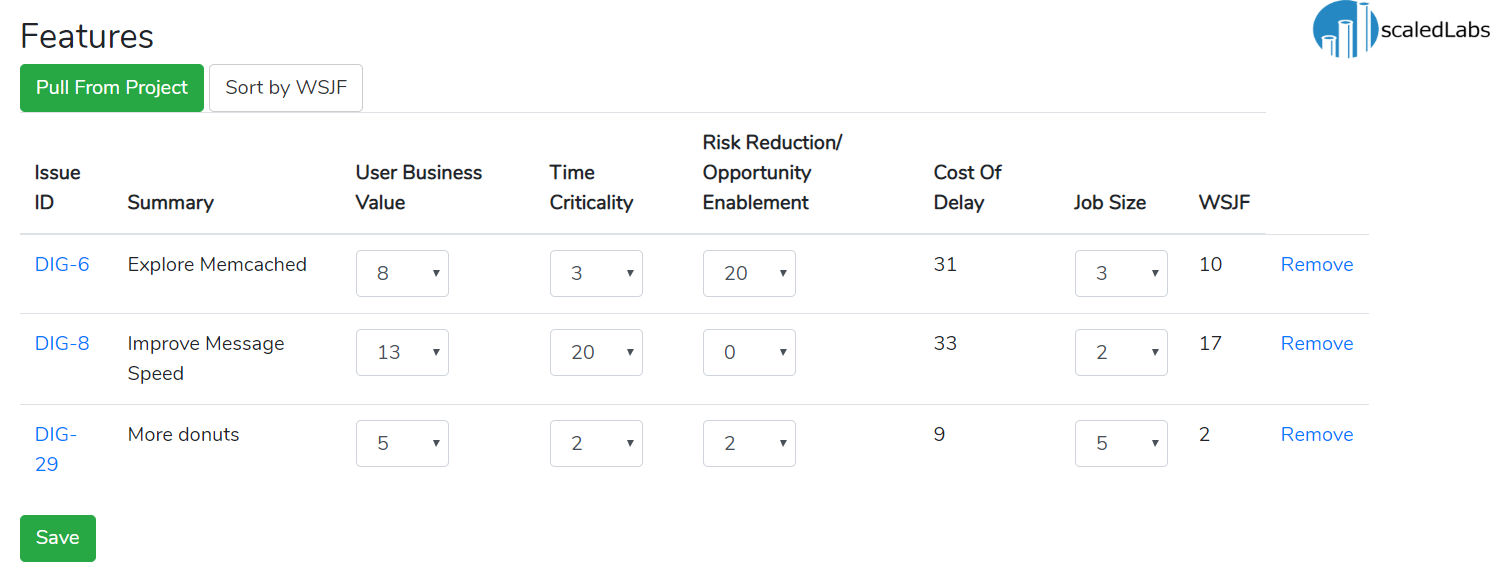This screenshot has width=1496, height=587.
Task: Open the DIG-8 issue link
Action: [x=62, y=344]
